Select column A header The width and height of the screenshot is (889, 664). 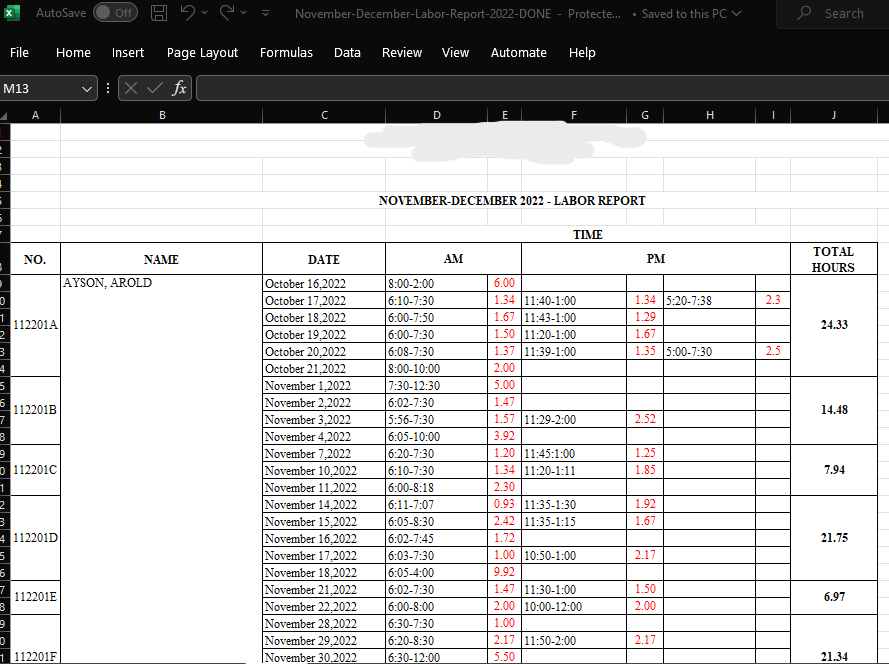[x=35, y=115]
